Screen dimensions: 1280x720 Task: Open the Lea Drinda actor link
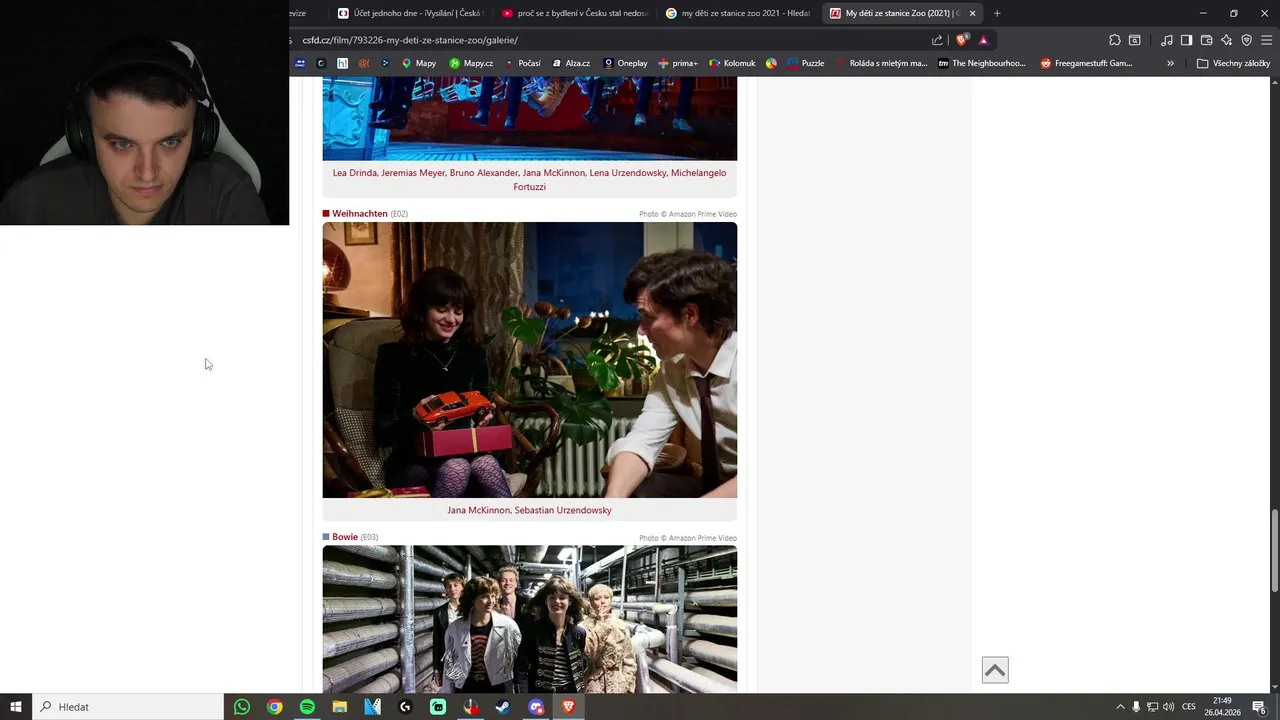(355, 173)
